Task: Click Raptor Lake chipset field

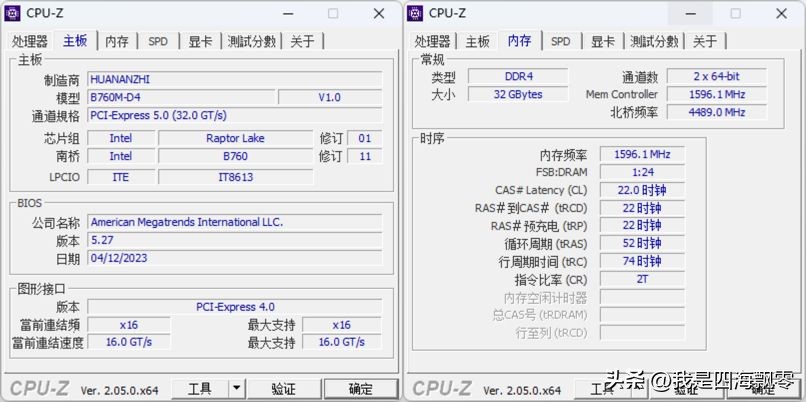Action: click(235, 138)
